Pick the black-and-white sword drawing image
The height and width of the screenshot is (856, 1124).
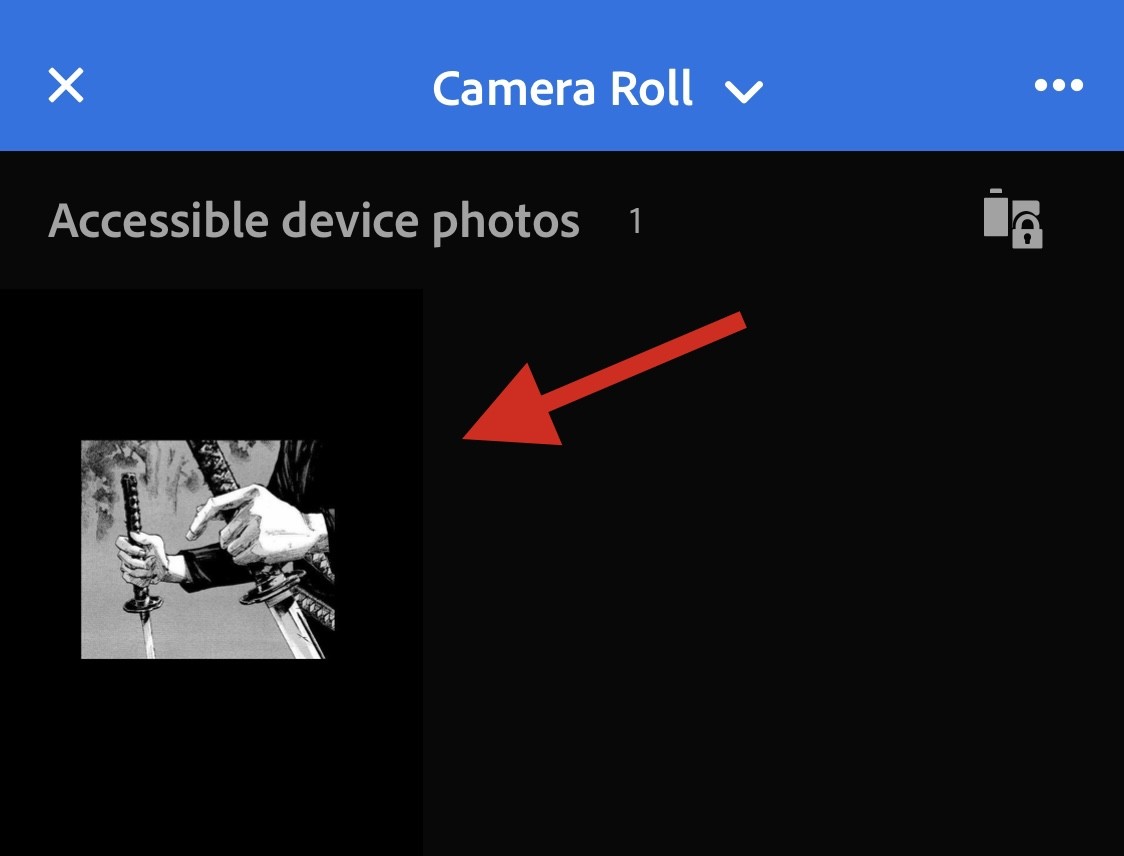tap(208, 549)
